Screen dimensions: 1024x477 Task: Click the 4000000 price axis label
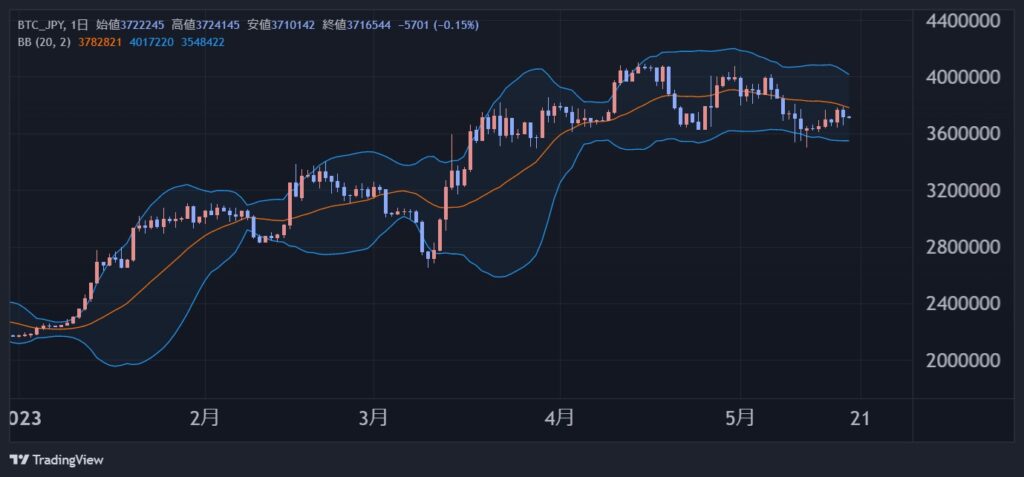[x=963, y=78]
